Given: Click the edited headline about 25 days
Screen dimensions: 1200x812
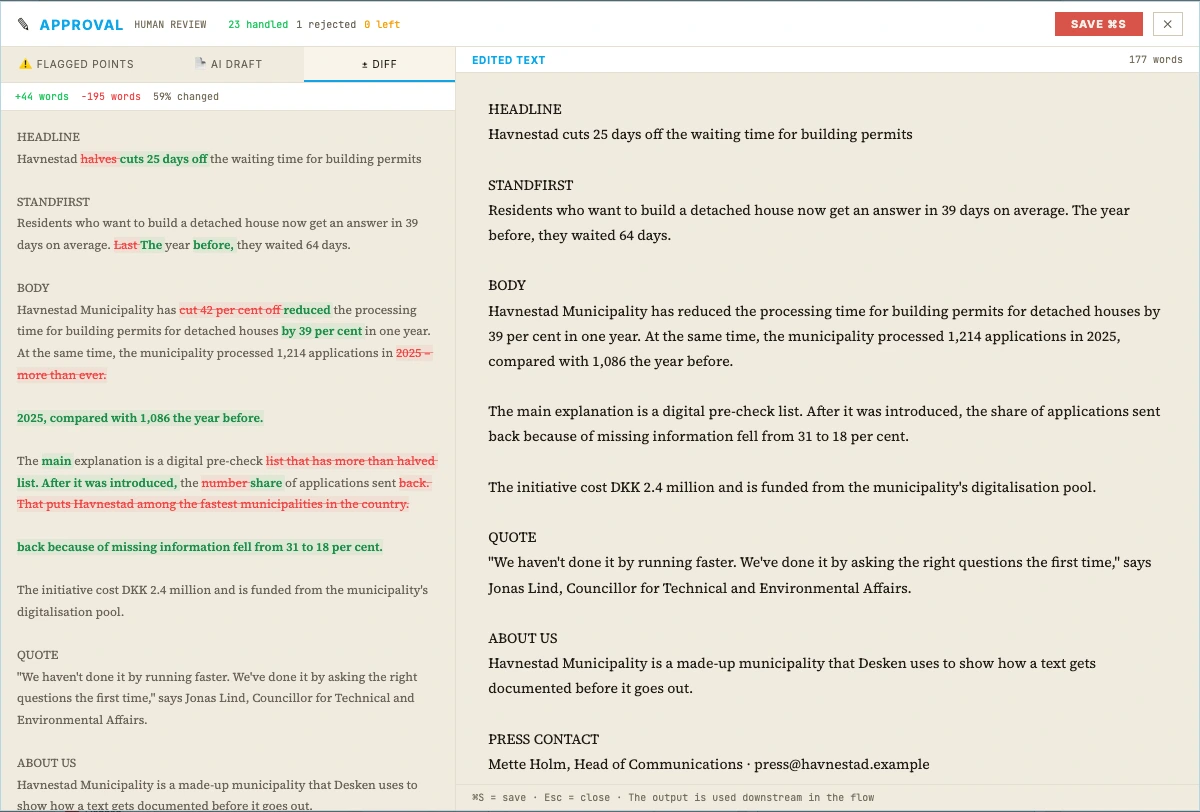Looking at the screenshot, I should coord(700,134).
